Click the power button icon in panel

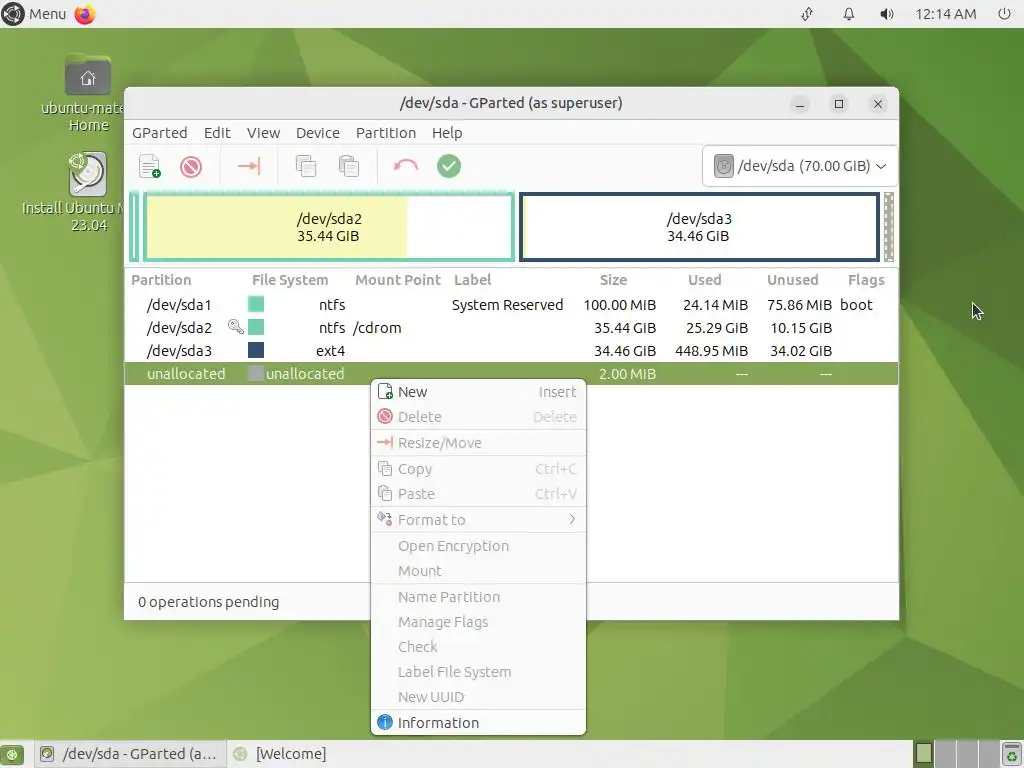[1004, 14]
